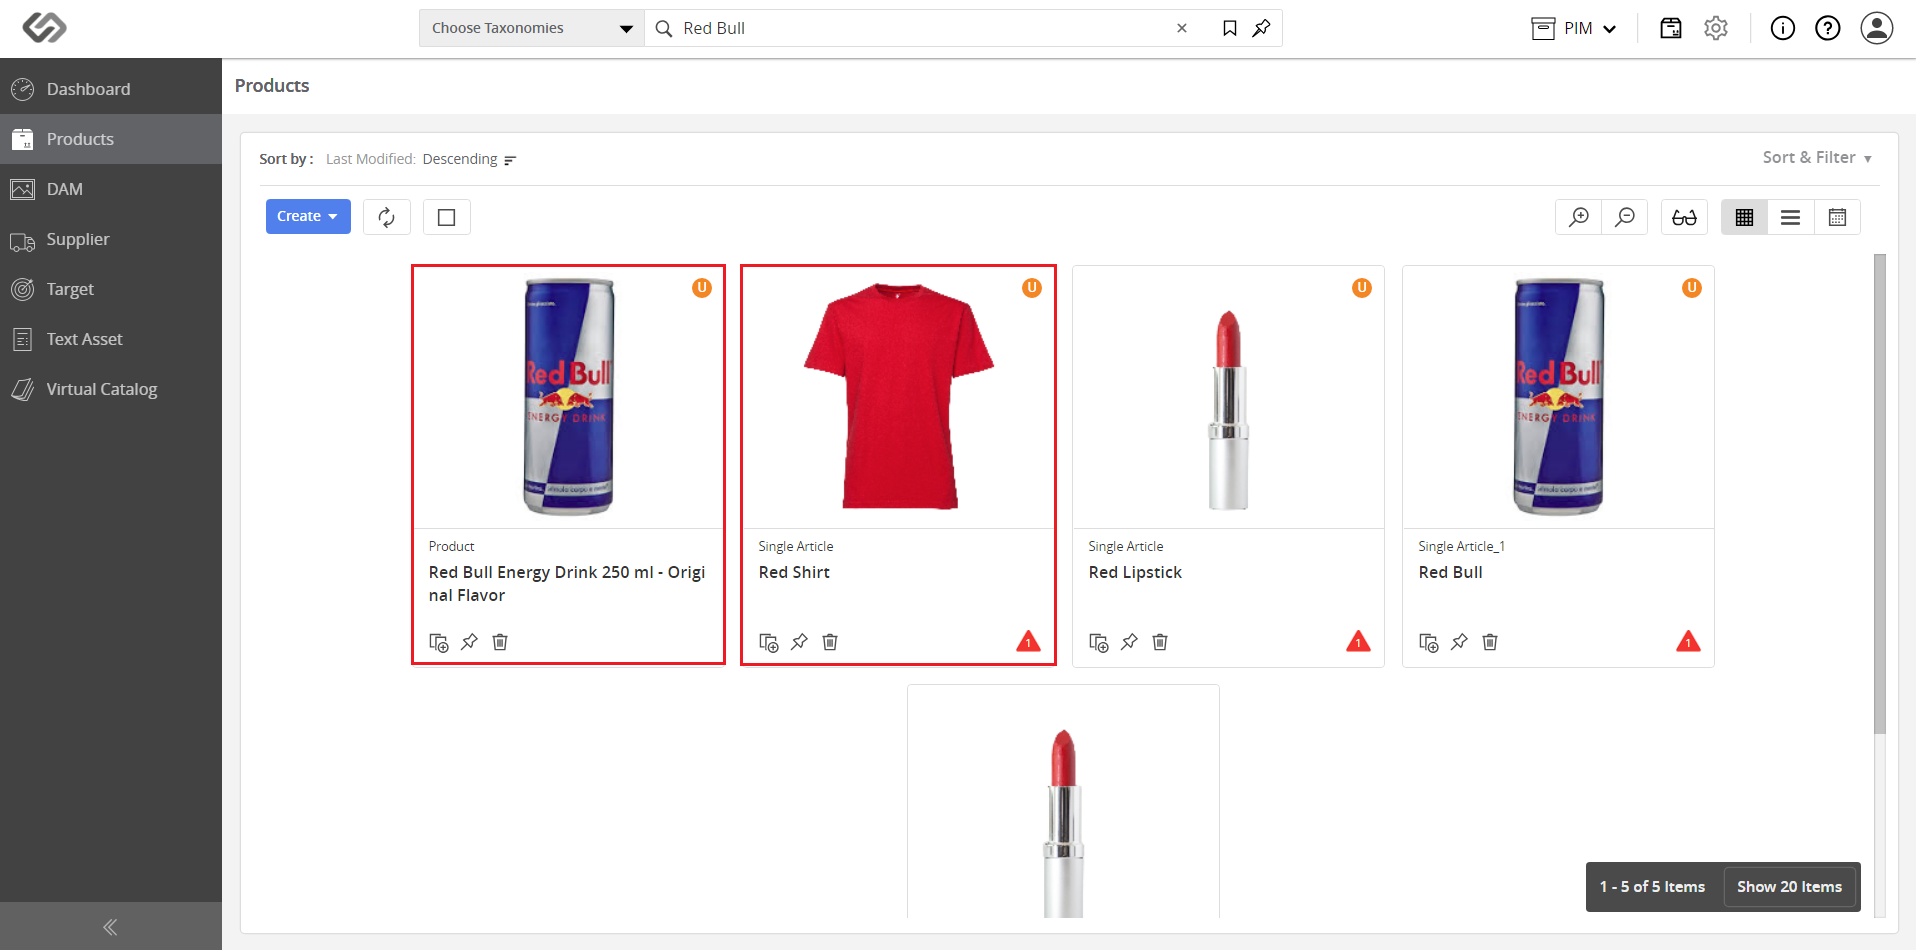1916x950 pixels.
Task: Go to Dashboard in the sidebar
Action: click(x=111, y=89)
